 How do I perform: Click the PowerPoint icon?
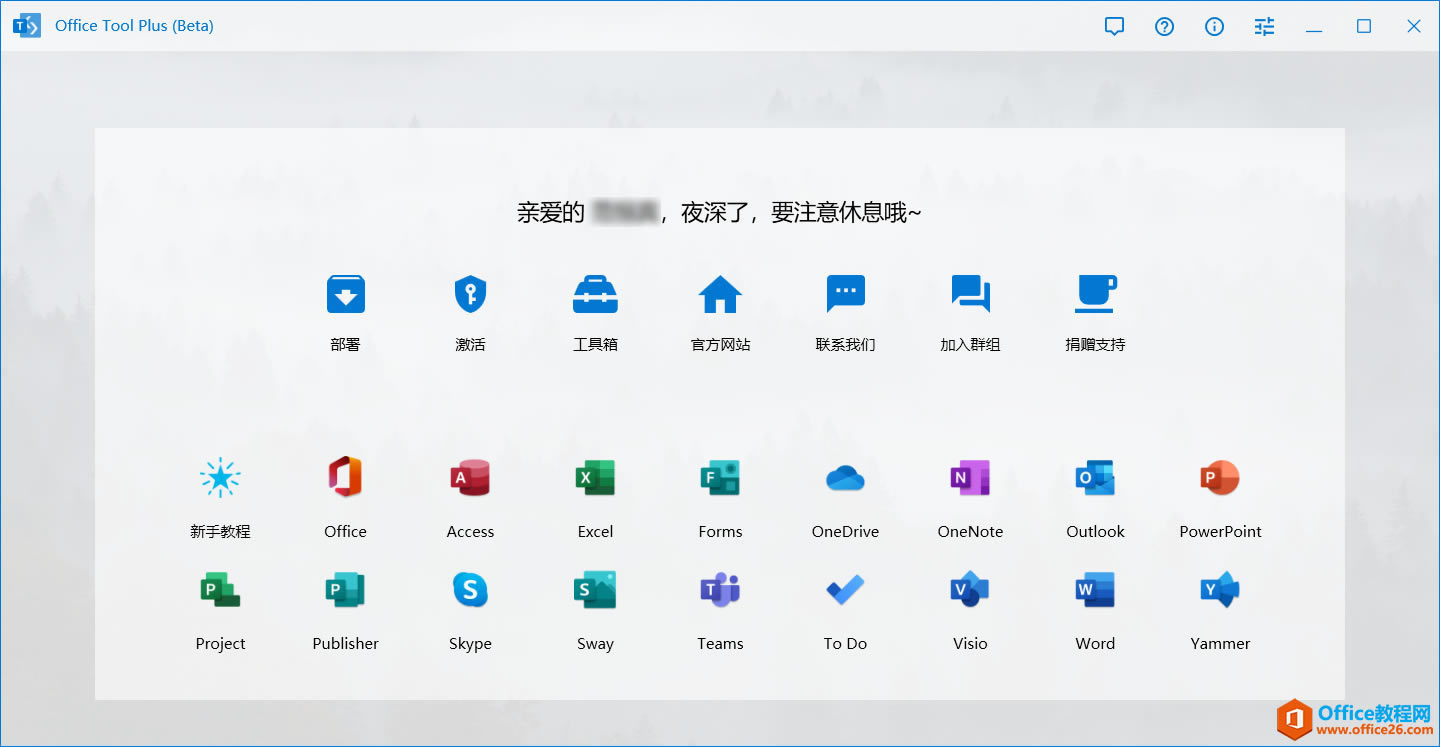tap(1219, 477)
